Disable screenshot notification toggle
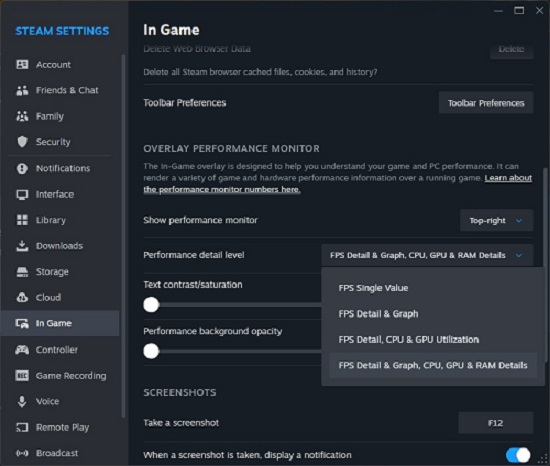 (x=518, y=455)
